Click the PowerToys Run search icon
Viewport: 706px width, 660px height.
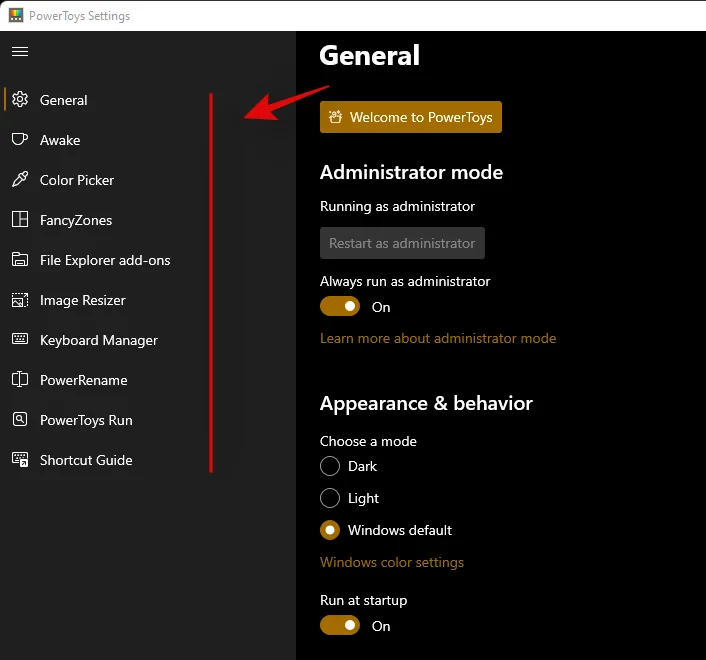(x=20, y=420)
